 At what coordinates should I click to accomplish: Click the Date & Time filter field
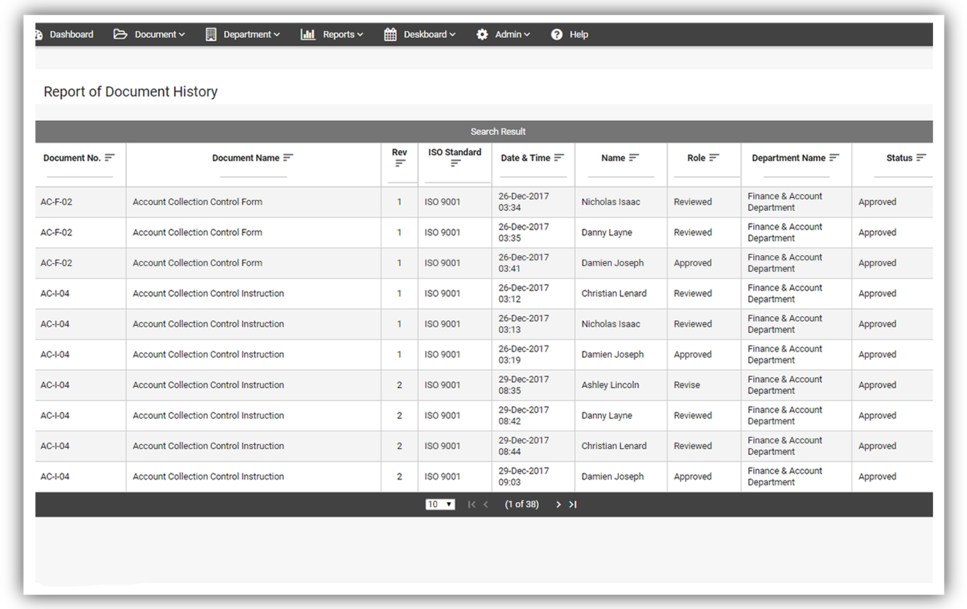(x=533, y=172)
